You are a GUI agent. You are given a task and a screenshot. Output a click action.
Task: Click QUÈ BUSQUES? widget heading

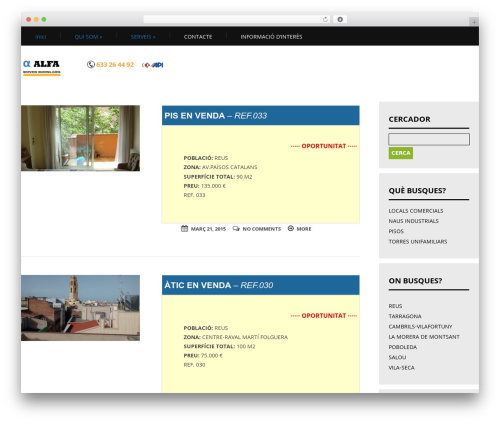click(x=417, y=191)
